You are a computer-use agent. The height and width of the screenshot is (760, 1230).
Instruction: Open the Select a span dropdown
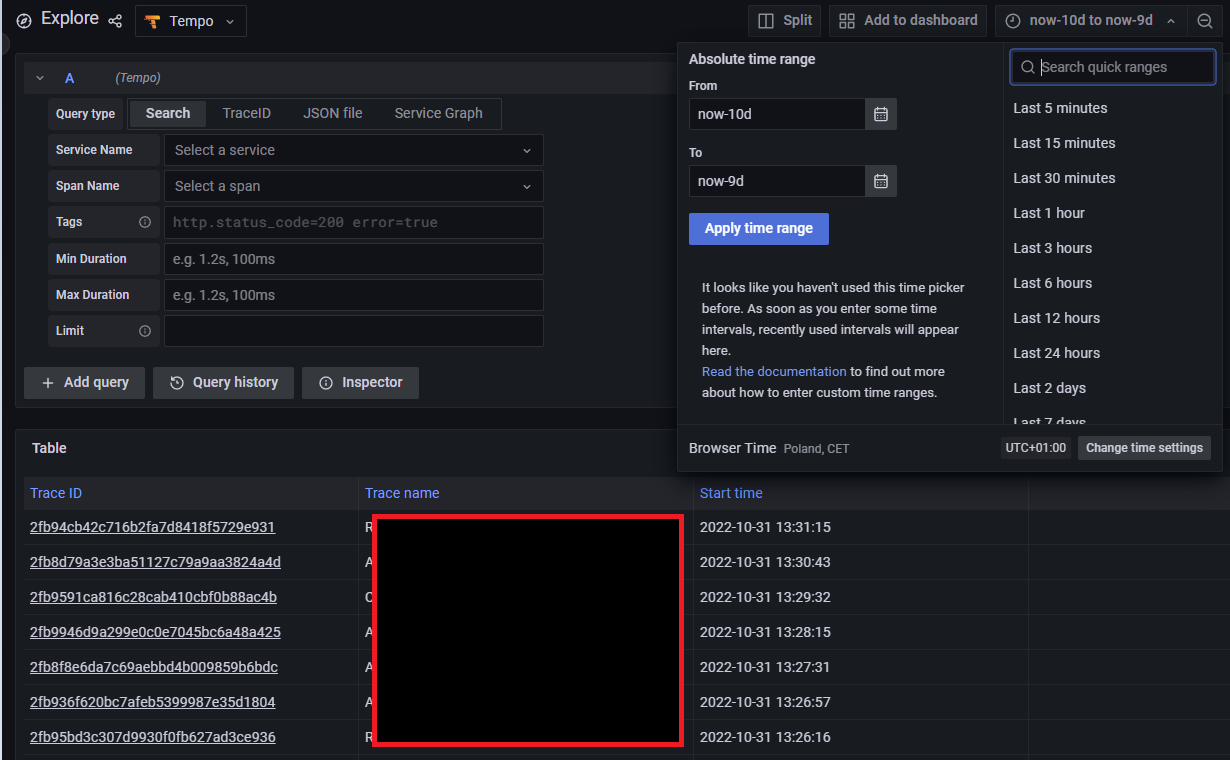[x=353, y=186]
